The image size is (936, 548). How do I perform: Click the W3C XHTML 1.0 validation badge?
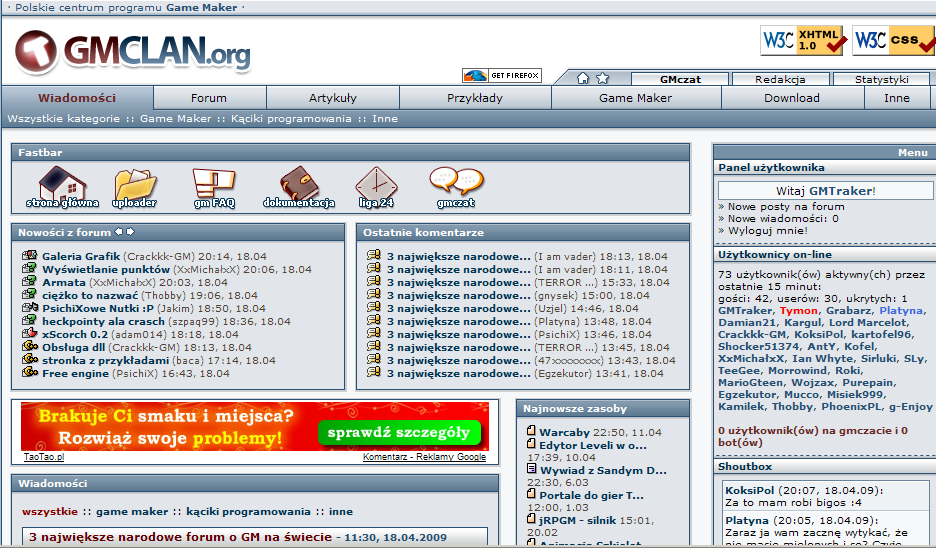click(x=803, y=41)
